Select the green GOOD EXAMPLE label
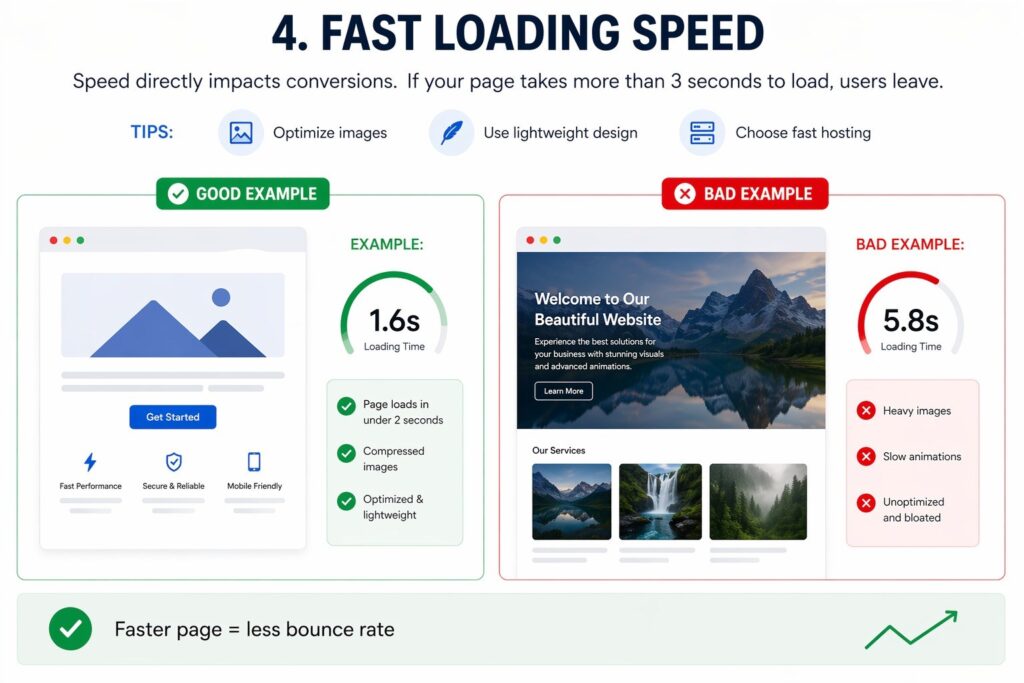Screen dimensions: 1024x683 tap(243, 194)
